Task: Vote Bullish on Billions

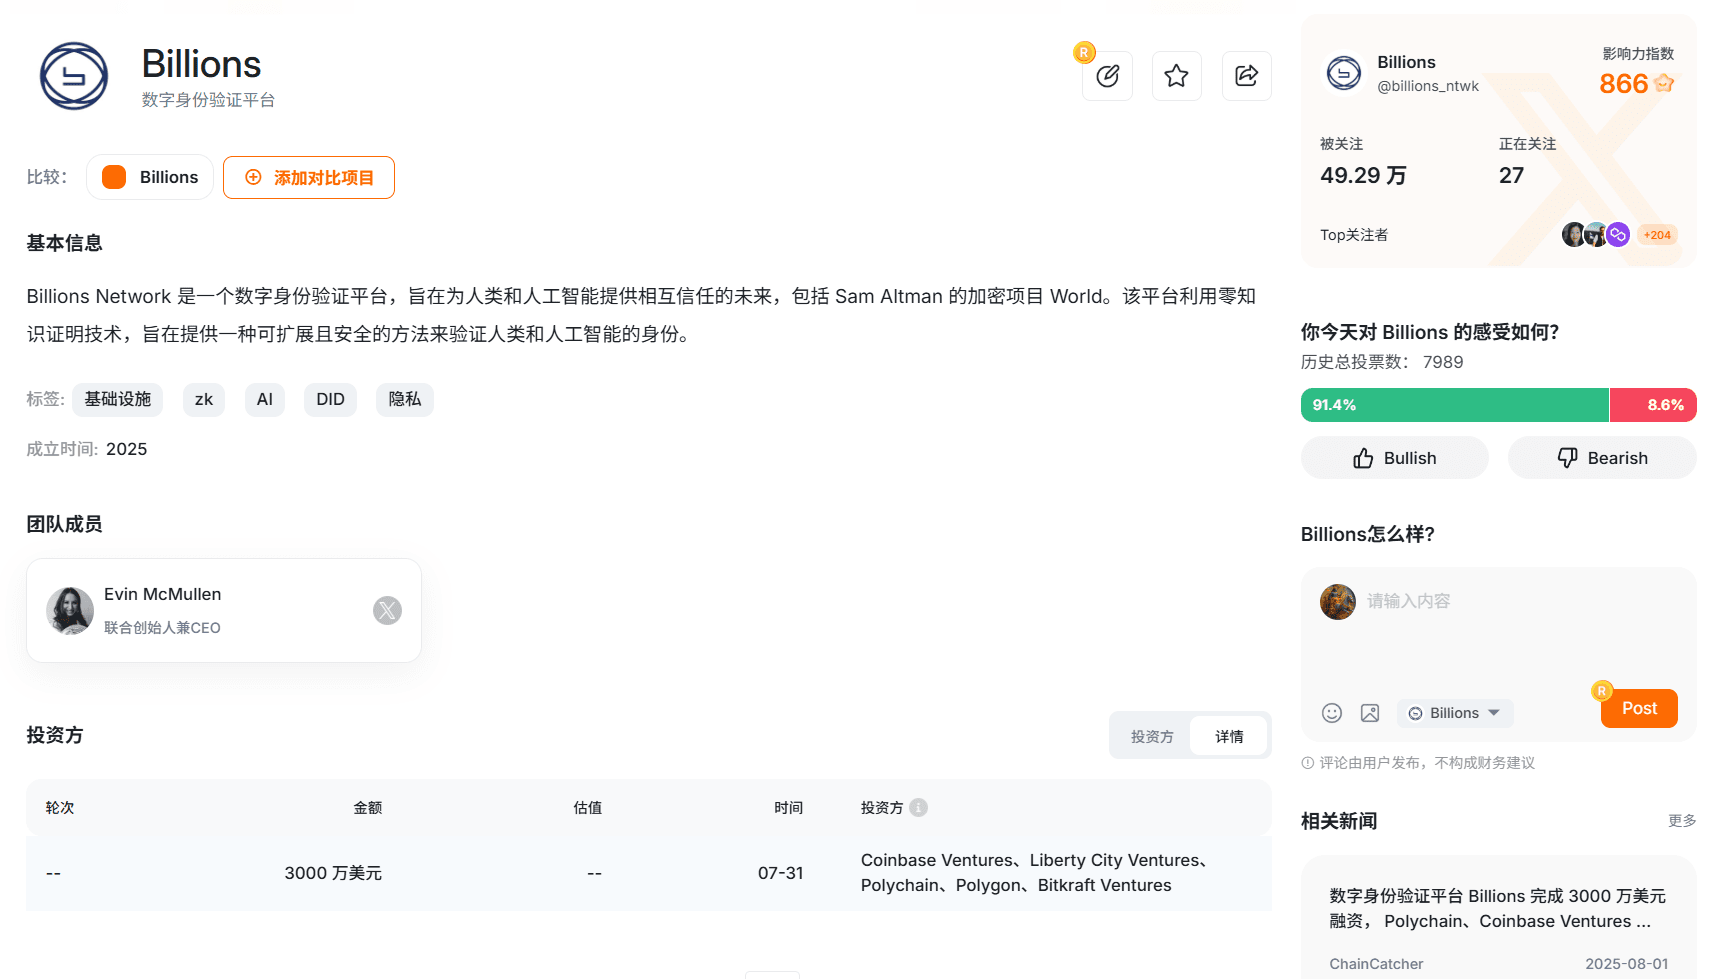Action: pos(1395,458)
